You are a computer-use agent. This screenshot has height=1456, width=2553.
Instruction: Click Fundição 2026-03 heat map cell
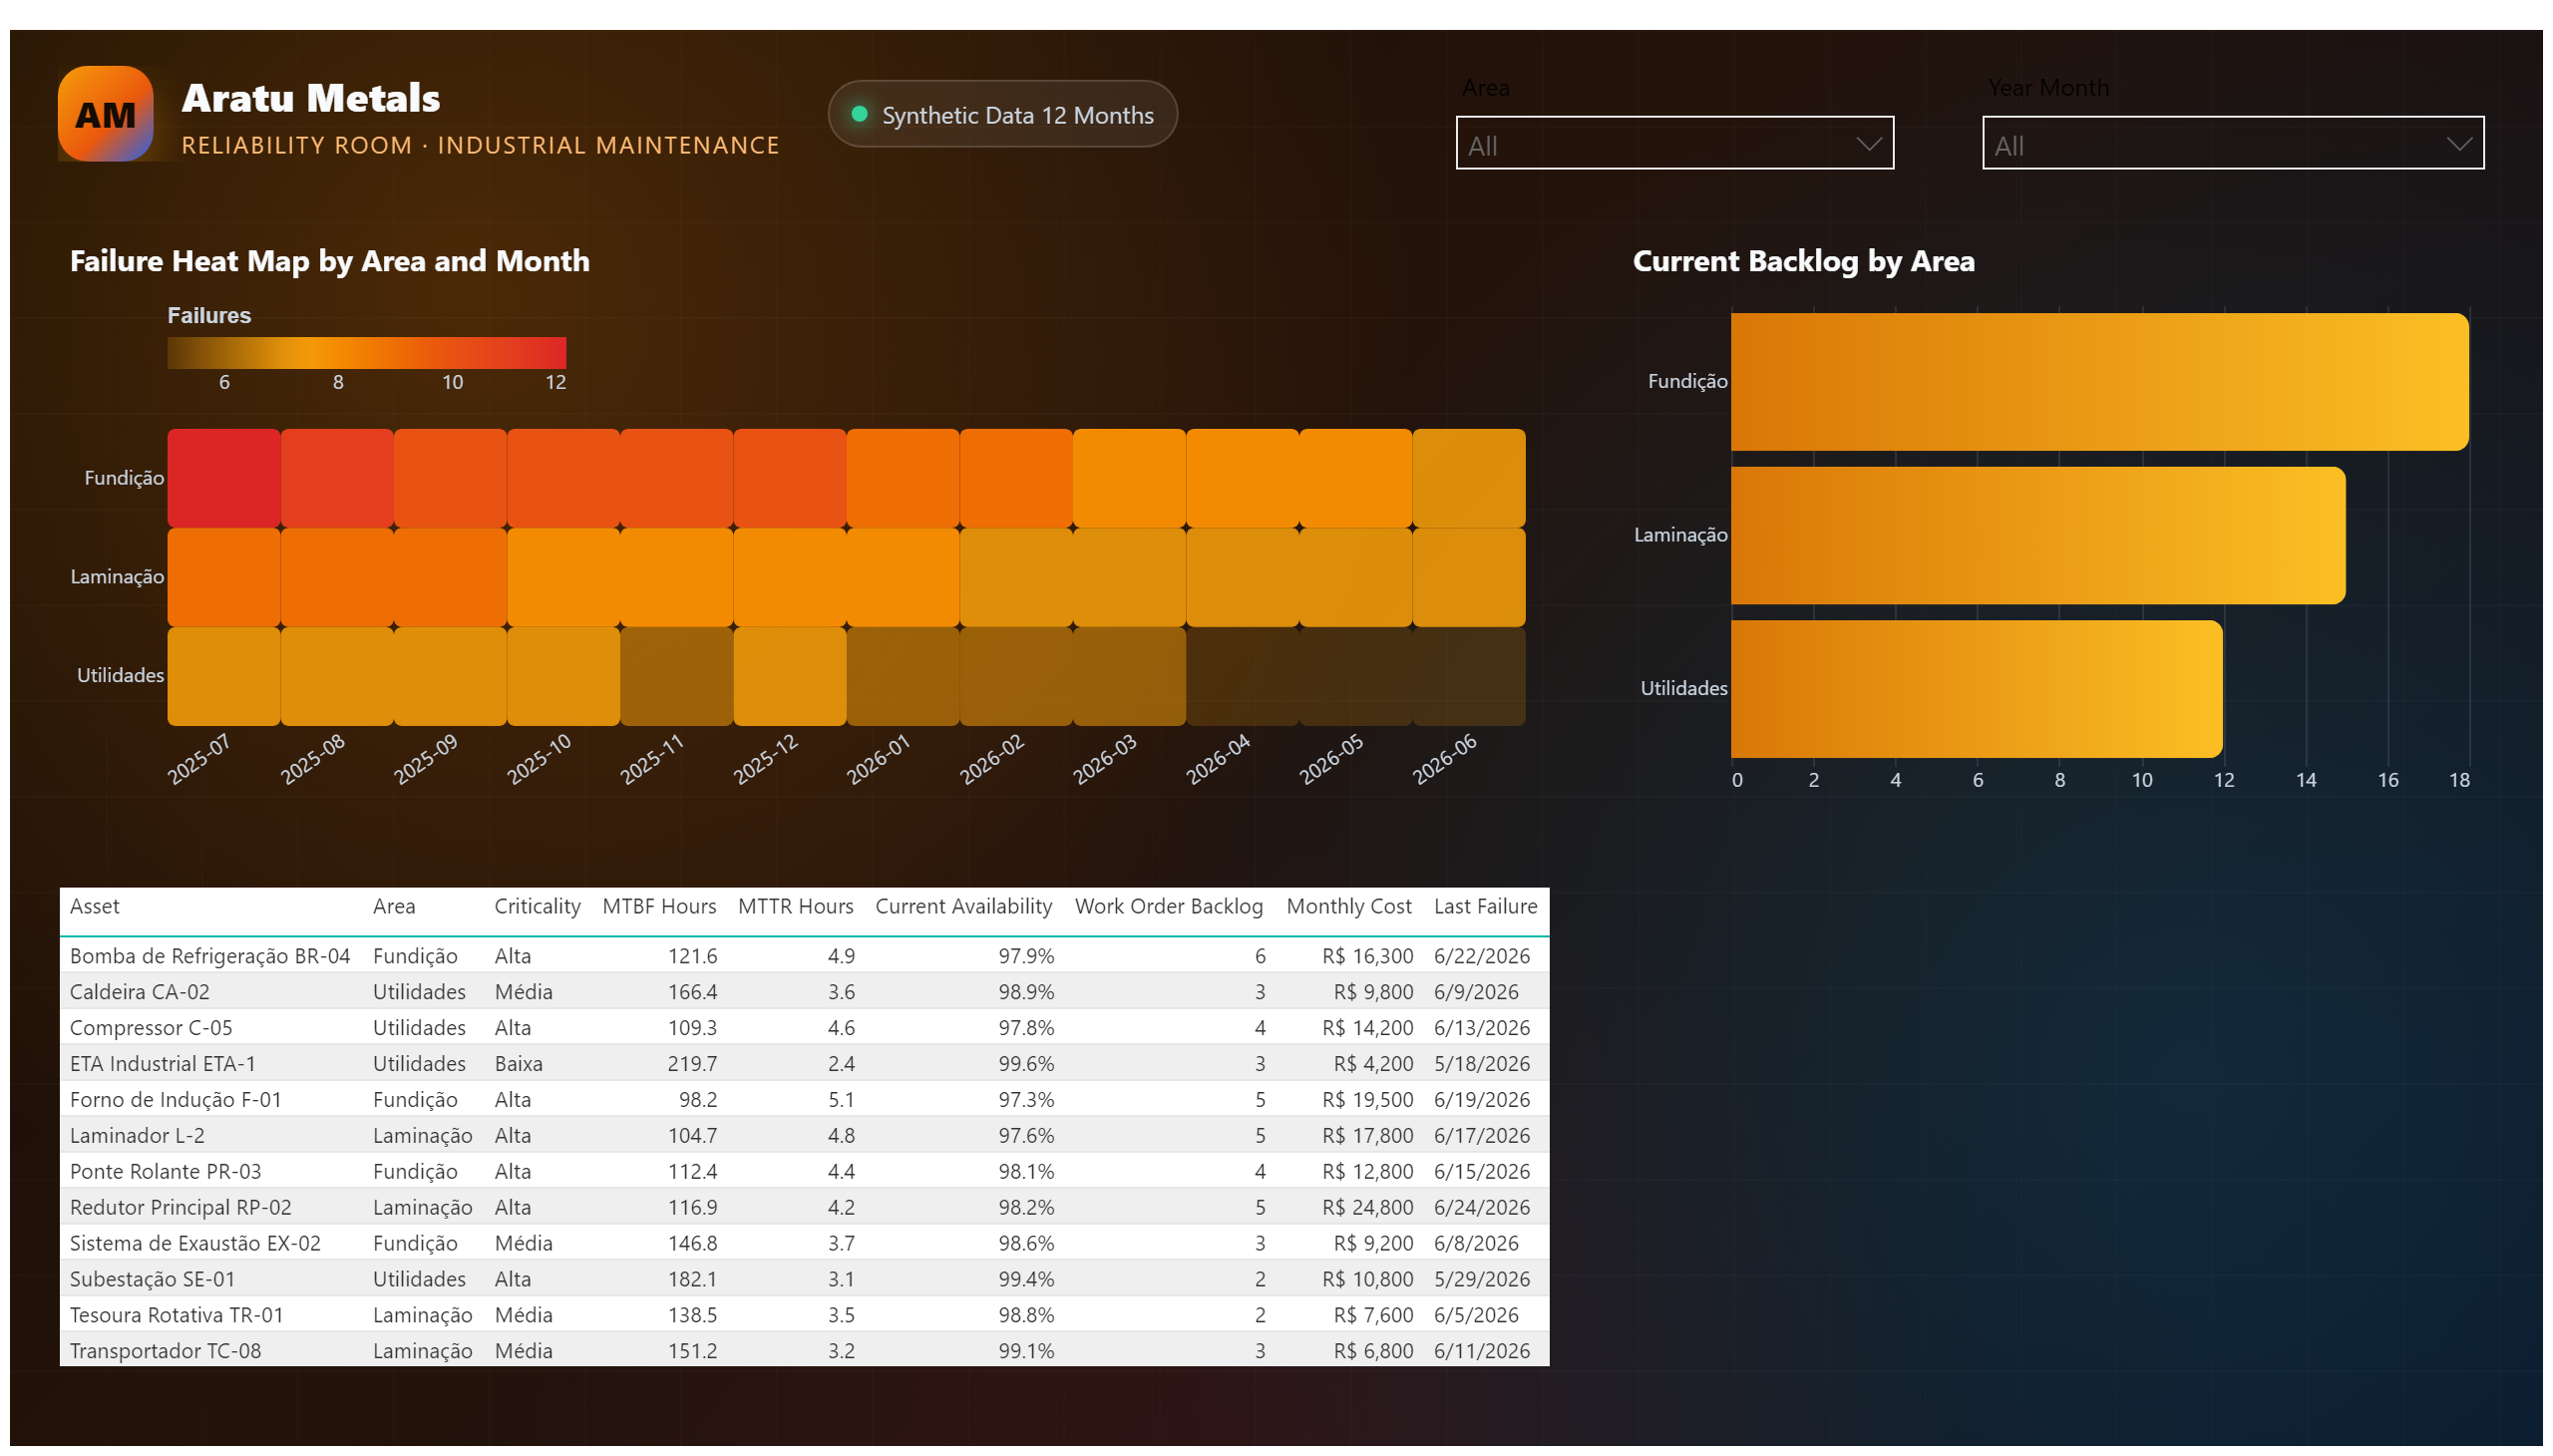pyautogui.click(x=1129, y=478)
